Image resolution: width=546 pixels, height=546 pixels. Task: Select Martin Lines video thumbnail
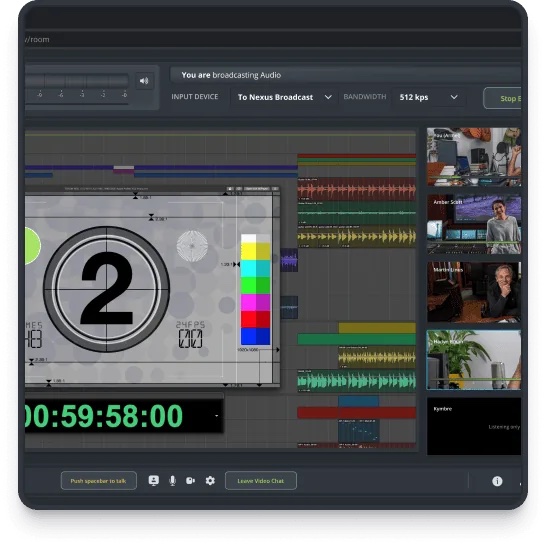474,292
